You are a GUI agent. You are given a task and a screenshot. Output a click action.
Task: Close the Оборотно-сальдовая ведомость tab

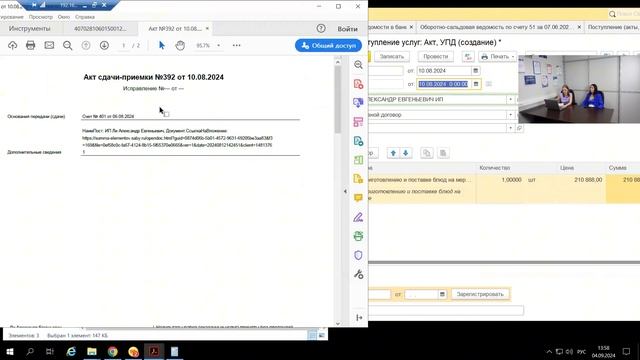(x=579, y=27)
